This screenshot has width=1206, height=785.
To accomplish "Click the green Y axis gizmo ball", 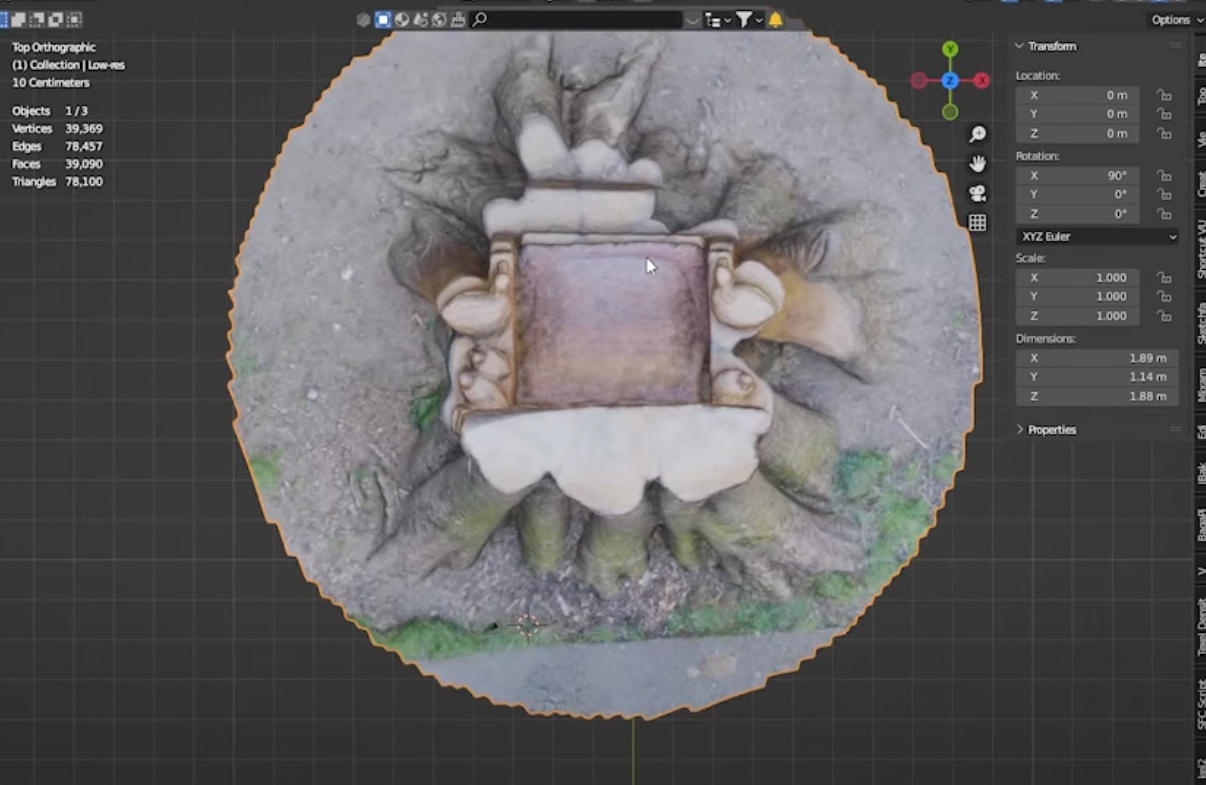I will tap(950, 49).
